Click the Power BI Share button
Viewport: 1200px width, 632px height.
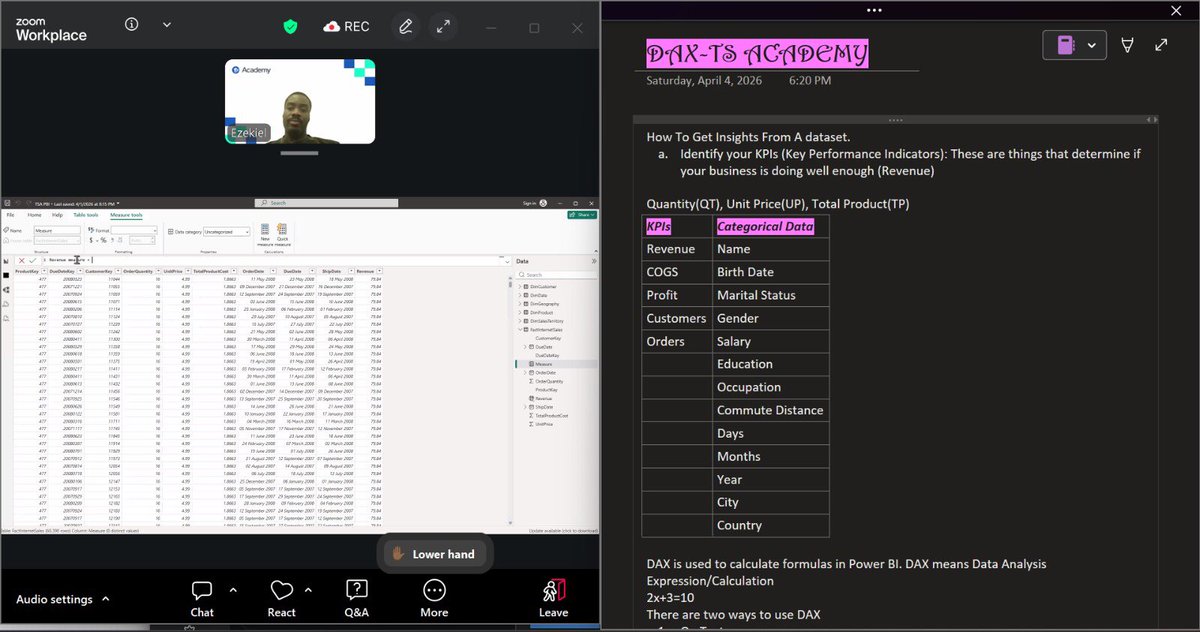pyautogui.click(x=582, y=215)
